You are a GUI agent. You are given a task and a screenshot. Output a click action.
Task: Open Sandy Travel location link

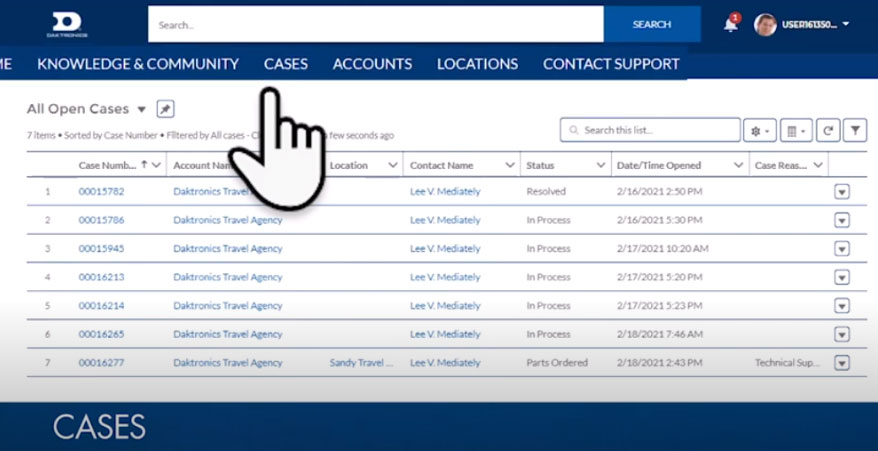361,363
